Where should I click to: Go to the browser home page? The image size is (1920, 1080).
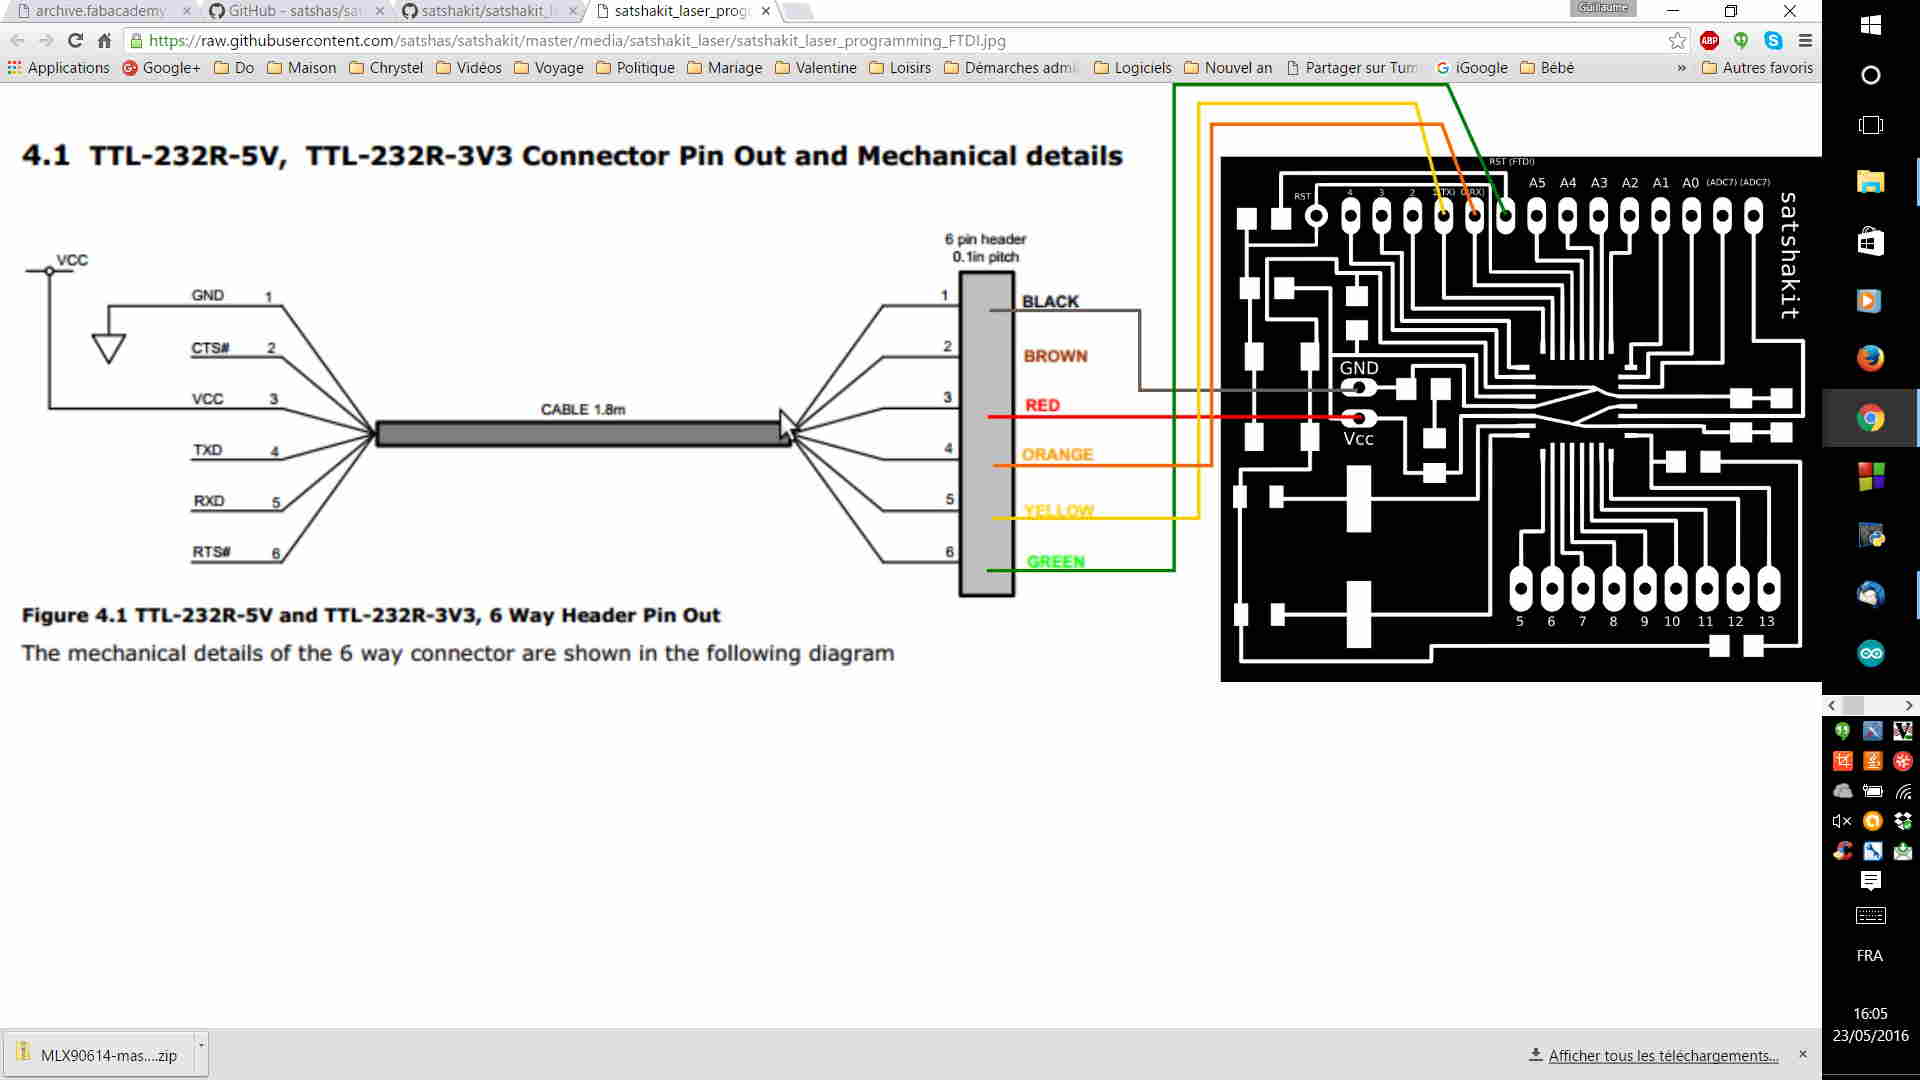(x=104, y=41)
